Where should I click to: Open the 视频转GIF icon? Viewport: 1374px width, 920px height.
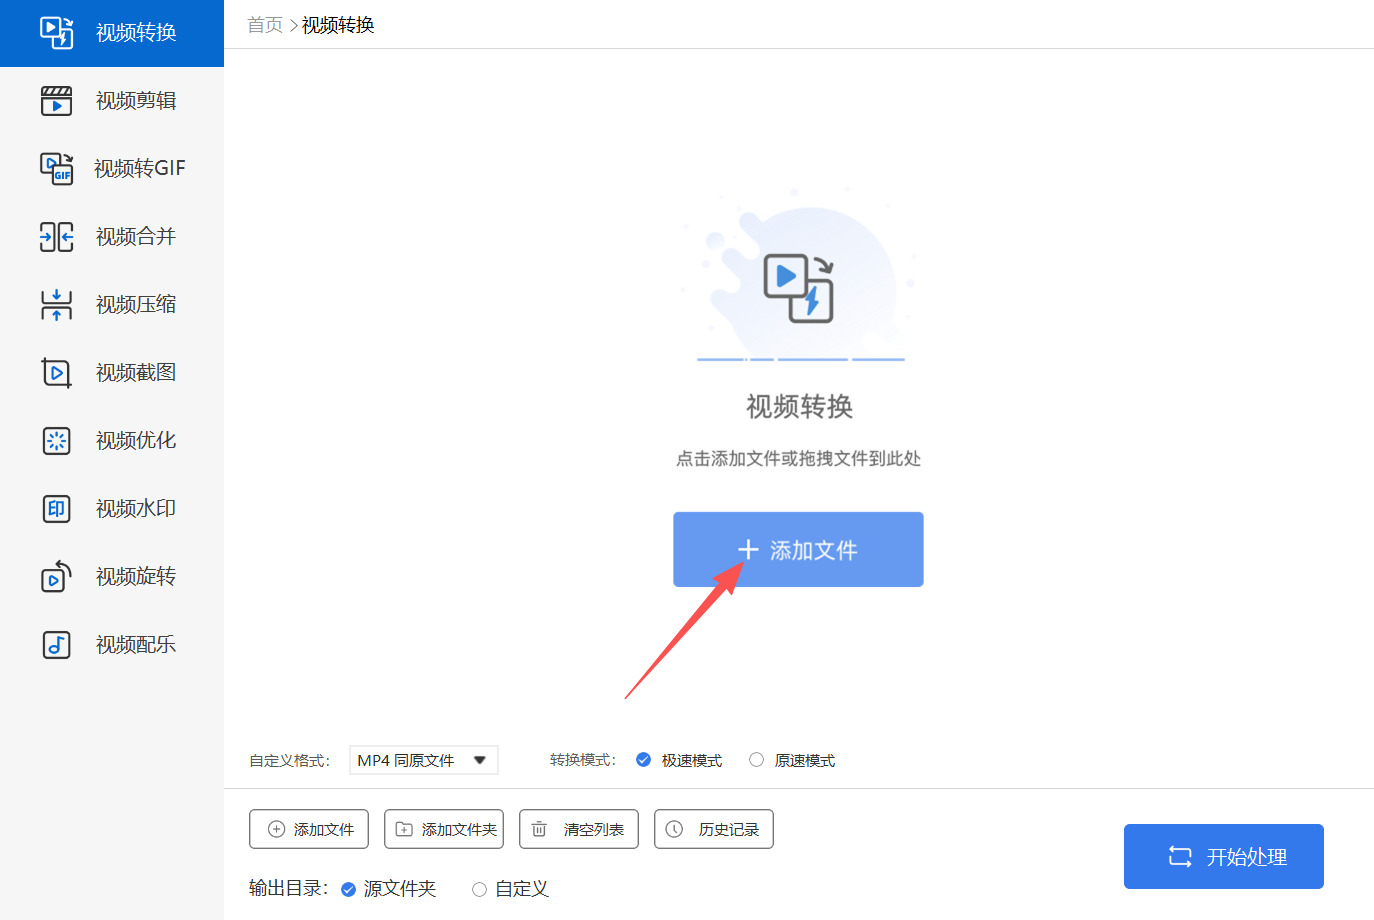point(56,168)
